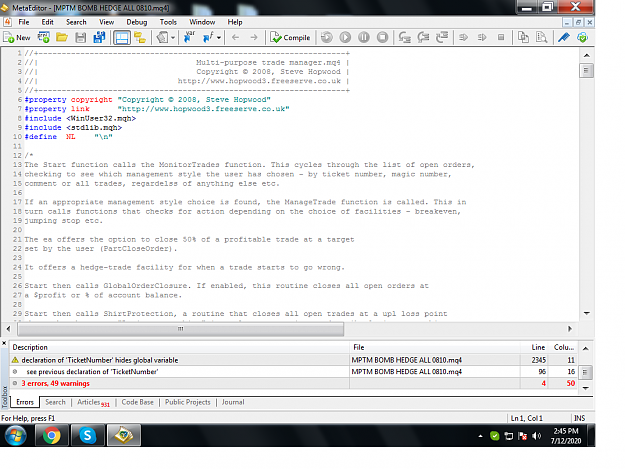
Task: Click the green MQL5 cloud icon
Action: click(582, 37)
